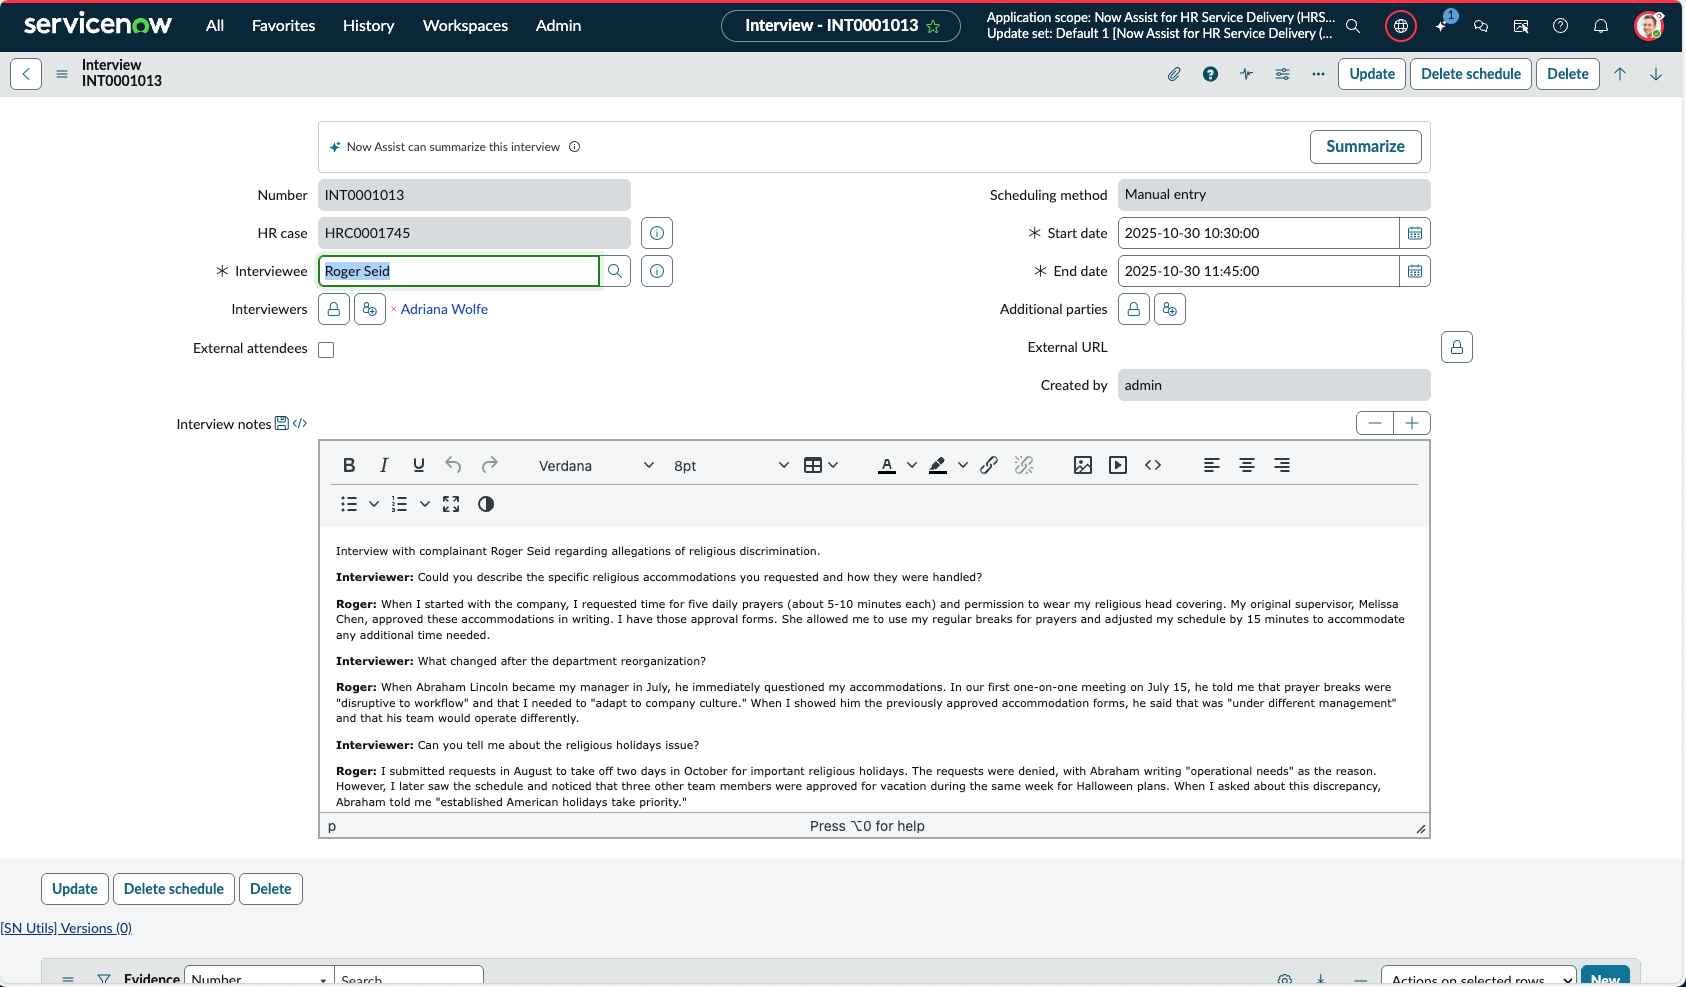The height and width of the screenshot is (987, 1686).
Task: Open the 8pt font size dropdown
Action: point(731,465)
